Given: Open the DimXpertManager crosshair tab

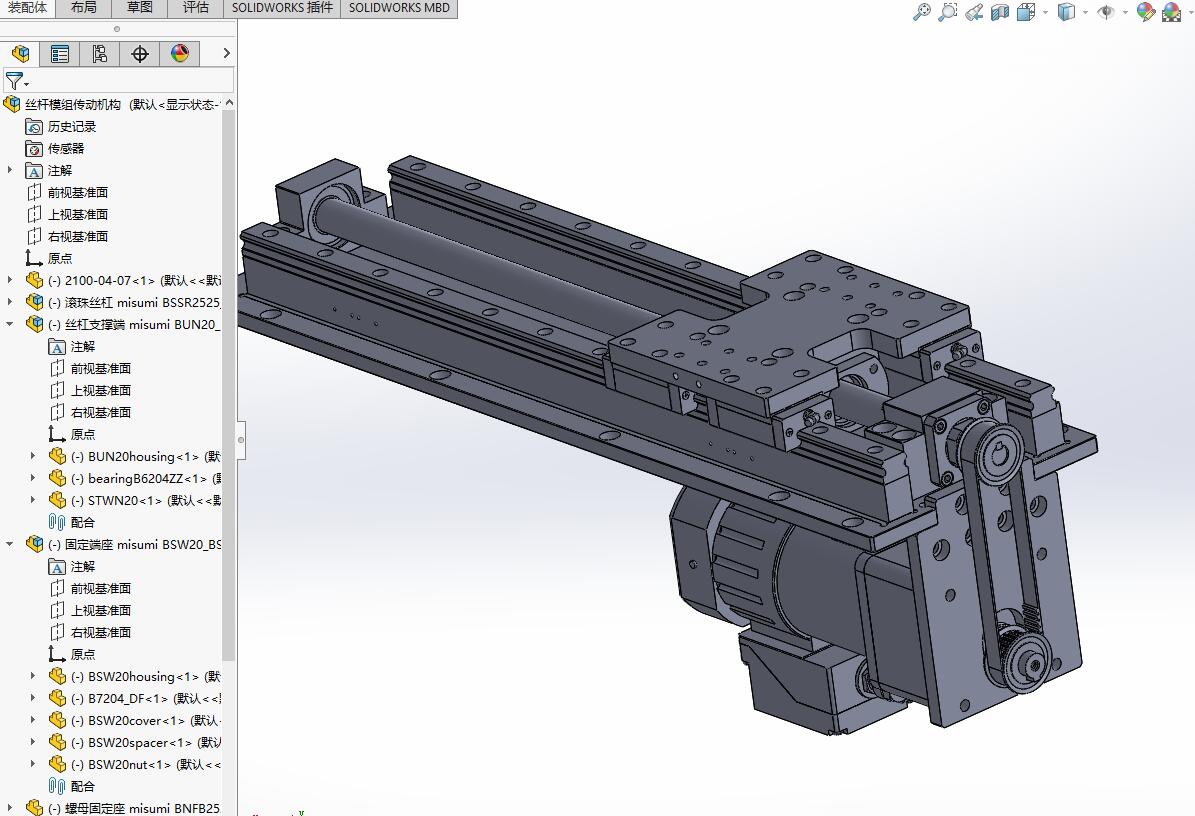Looking at the screenshot, I should (139, 53).
